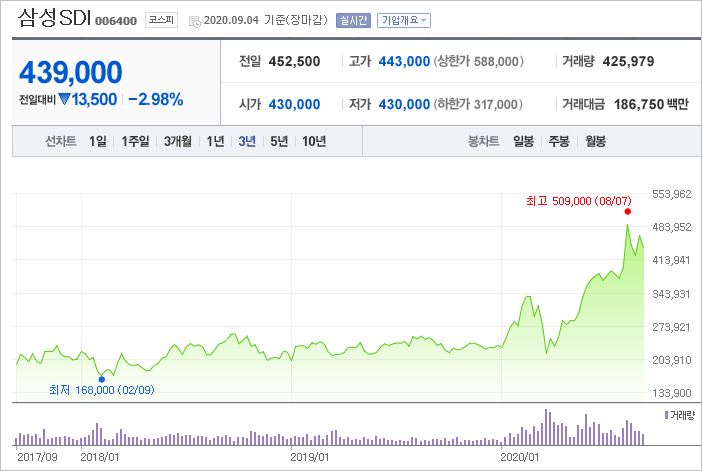The height and width of the screenshot is (471, 702).
Task: Select the 1일 line chart tab
Action: pos(98,141)
